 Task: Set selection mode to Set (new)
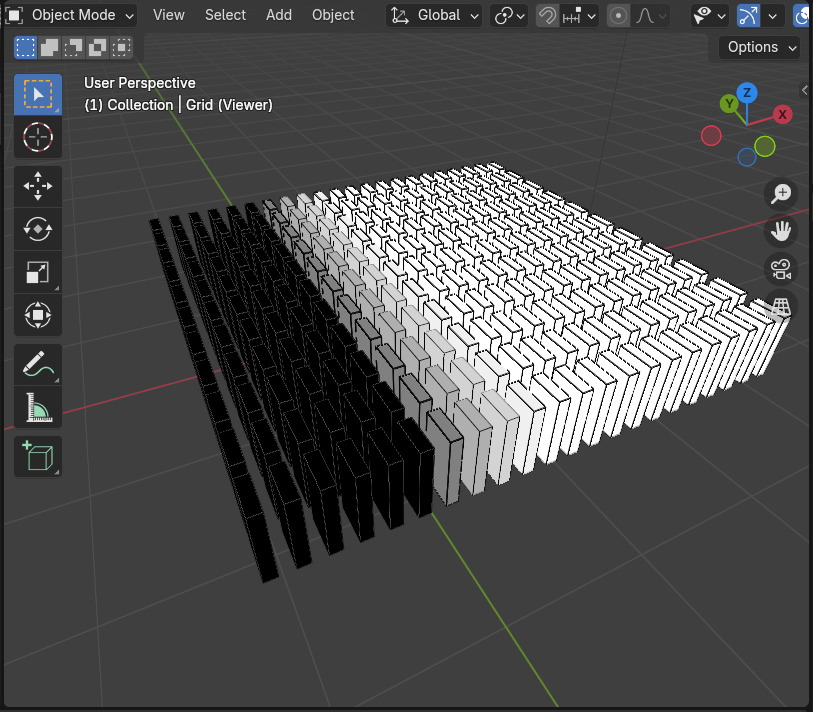pyautogui.click(x=25, y=47)
